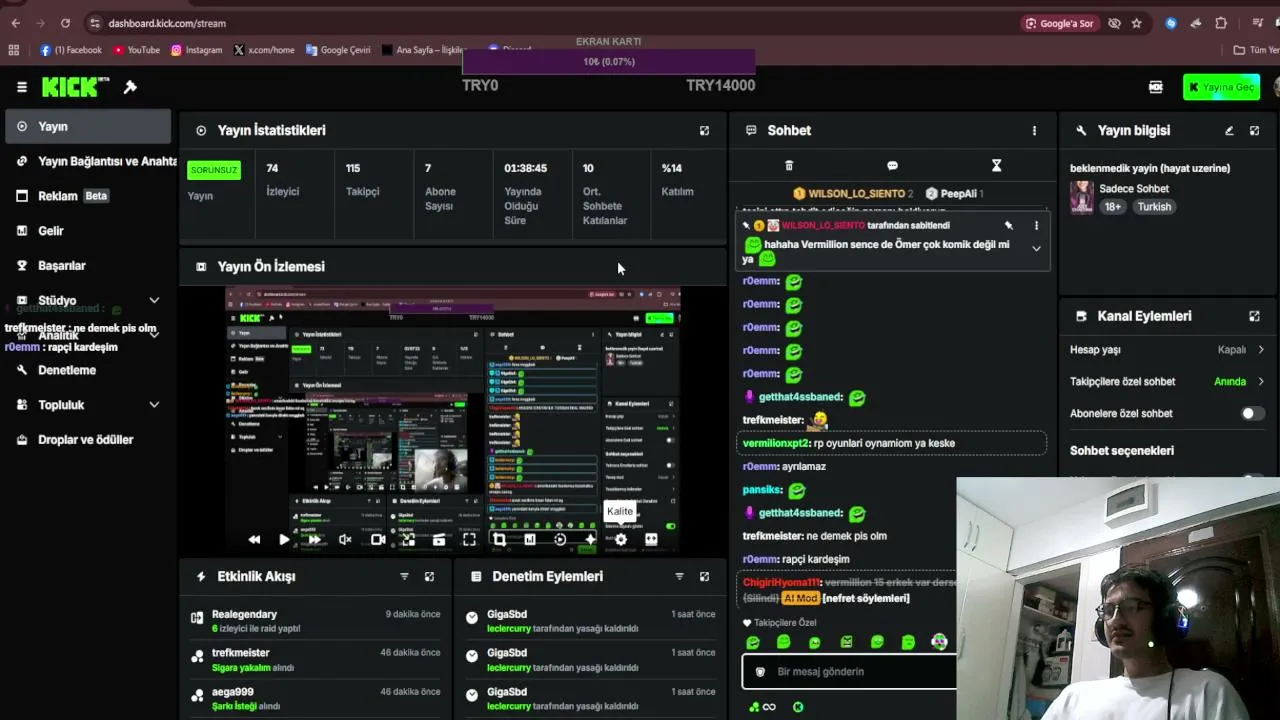
Task: Rewind the stream preview
Action: 254,539
